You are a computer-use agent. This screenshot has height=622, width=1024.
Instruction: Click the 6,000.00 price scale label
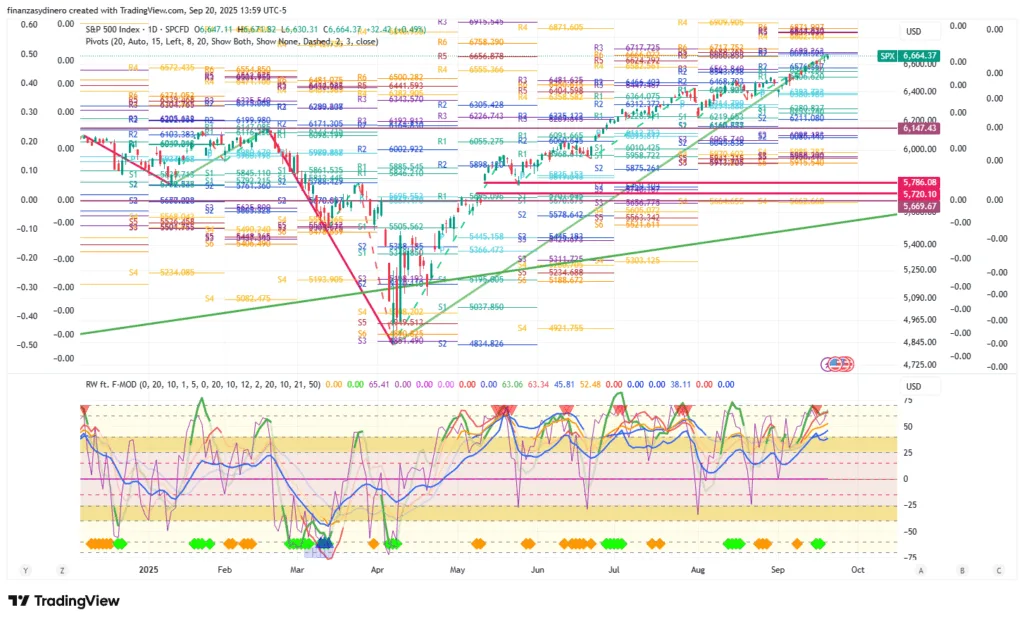coord(920,149)
